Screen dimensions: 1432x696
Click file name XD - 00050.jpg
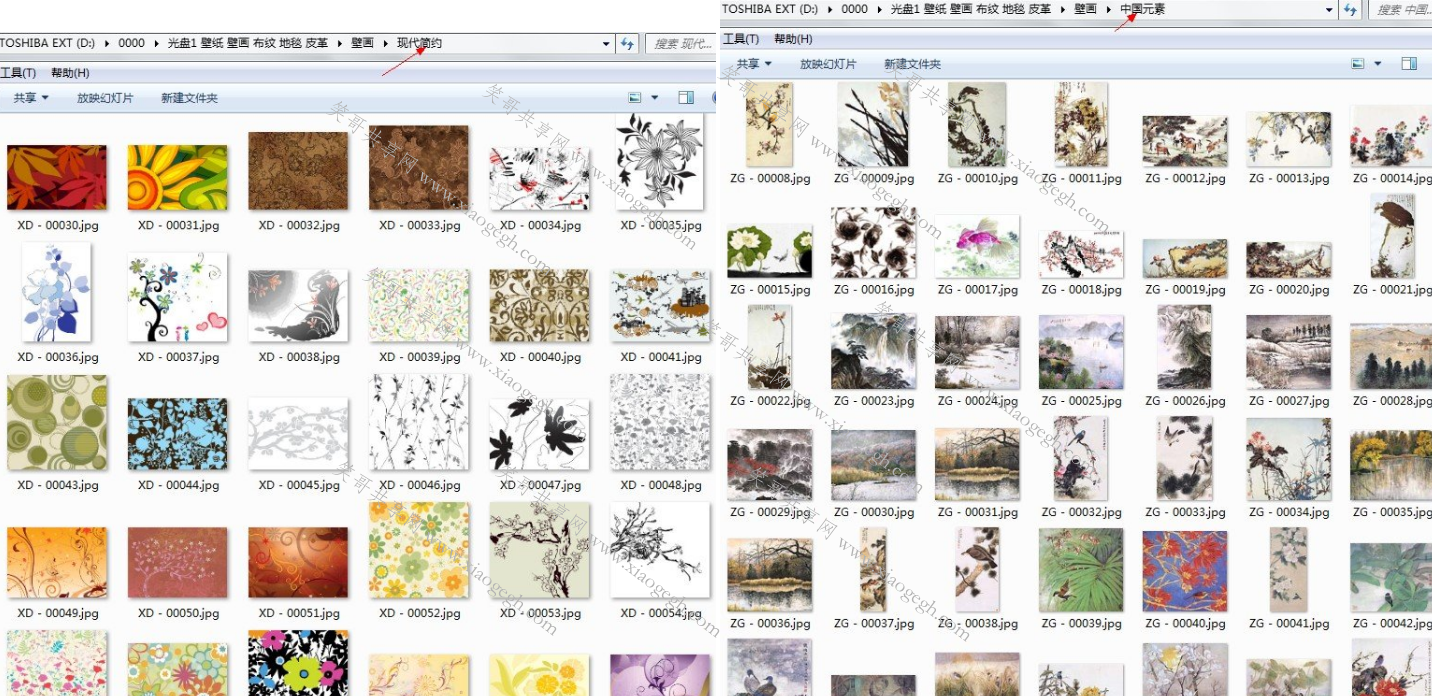point(178,613)
